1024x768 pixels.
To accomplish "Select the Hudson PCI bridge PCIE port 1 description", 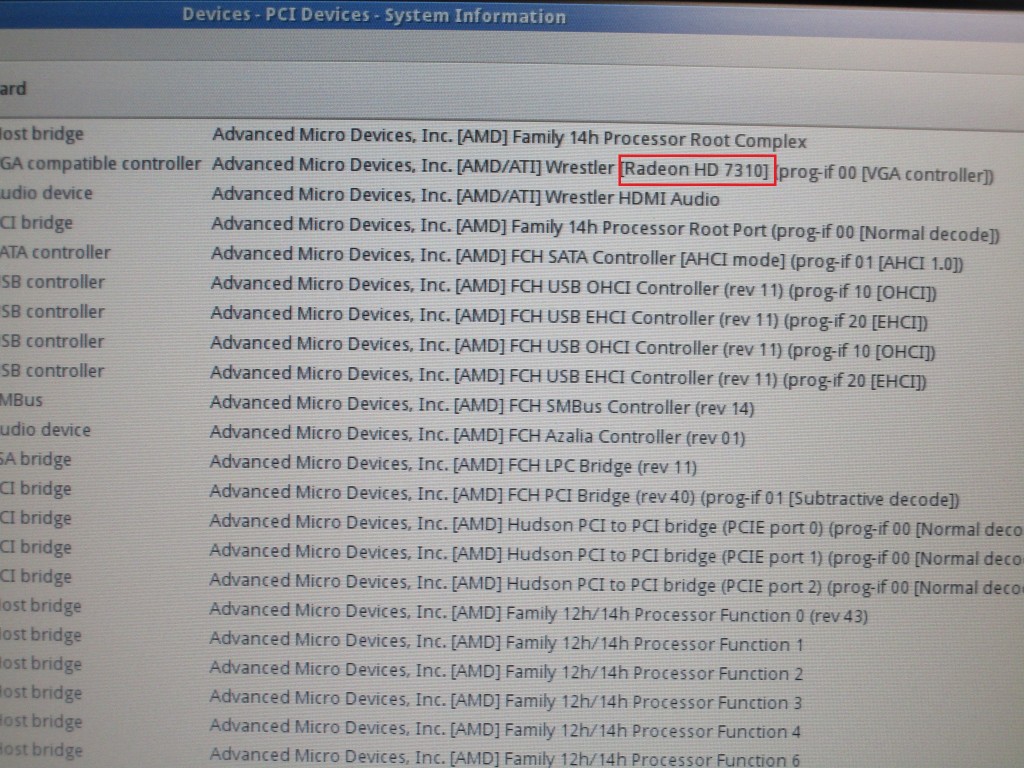I will (x=616, y=555).
